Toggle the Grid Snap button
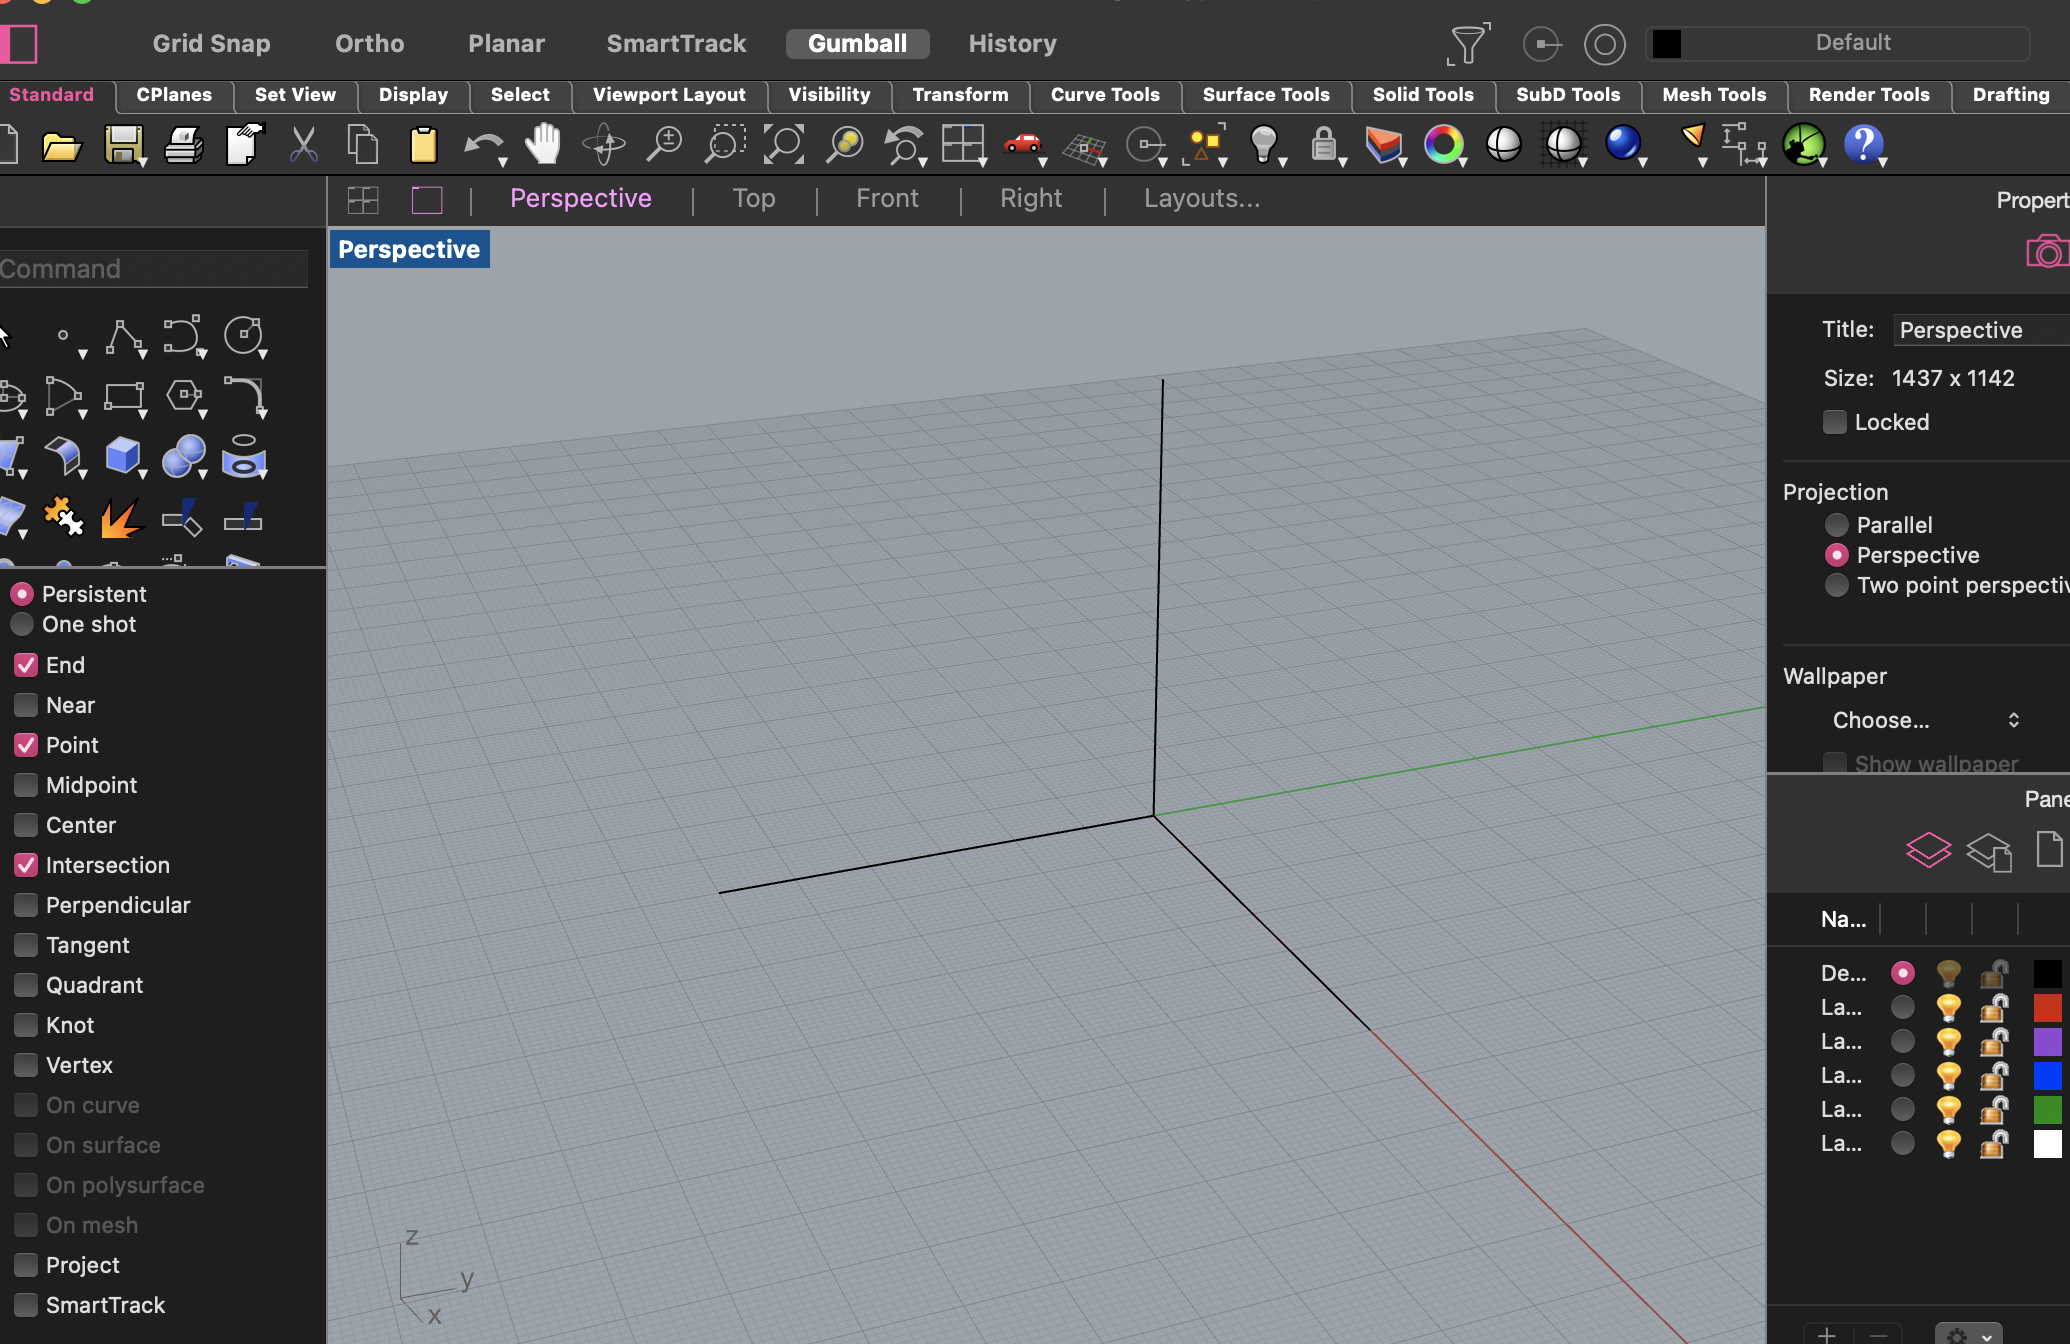 [x=211, y=44]
